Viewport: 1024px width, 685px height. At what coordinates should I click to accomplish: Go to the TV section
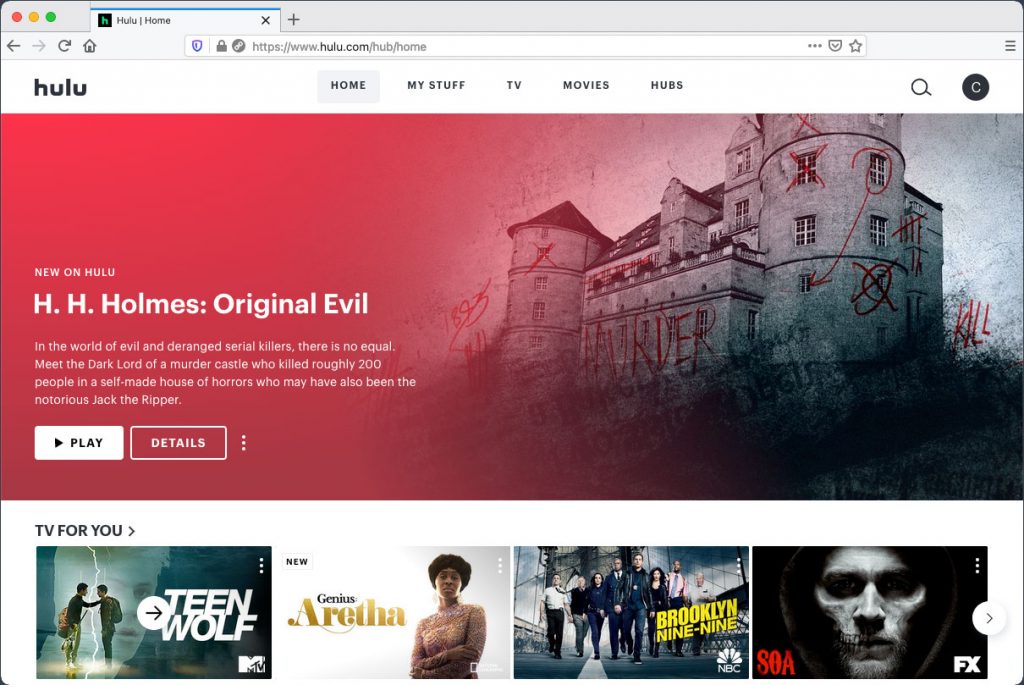coord(514,86)
